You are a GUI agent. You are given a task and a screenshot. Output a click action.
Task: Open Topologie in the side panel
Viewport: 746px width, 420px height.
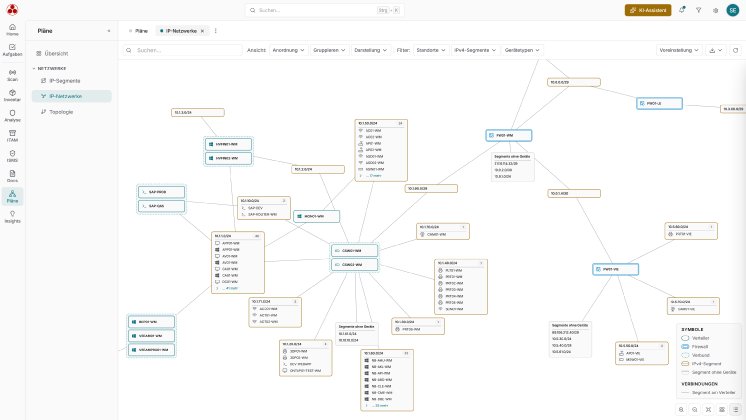tap(72, 112)
